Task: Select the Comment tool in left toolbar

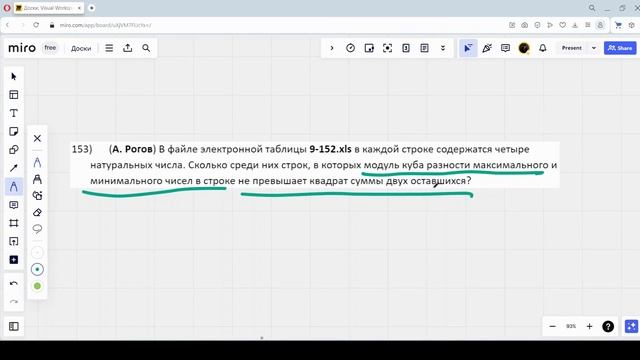Action: click(13, 205)
